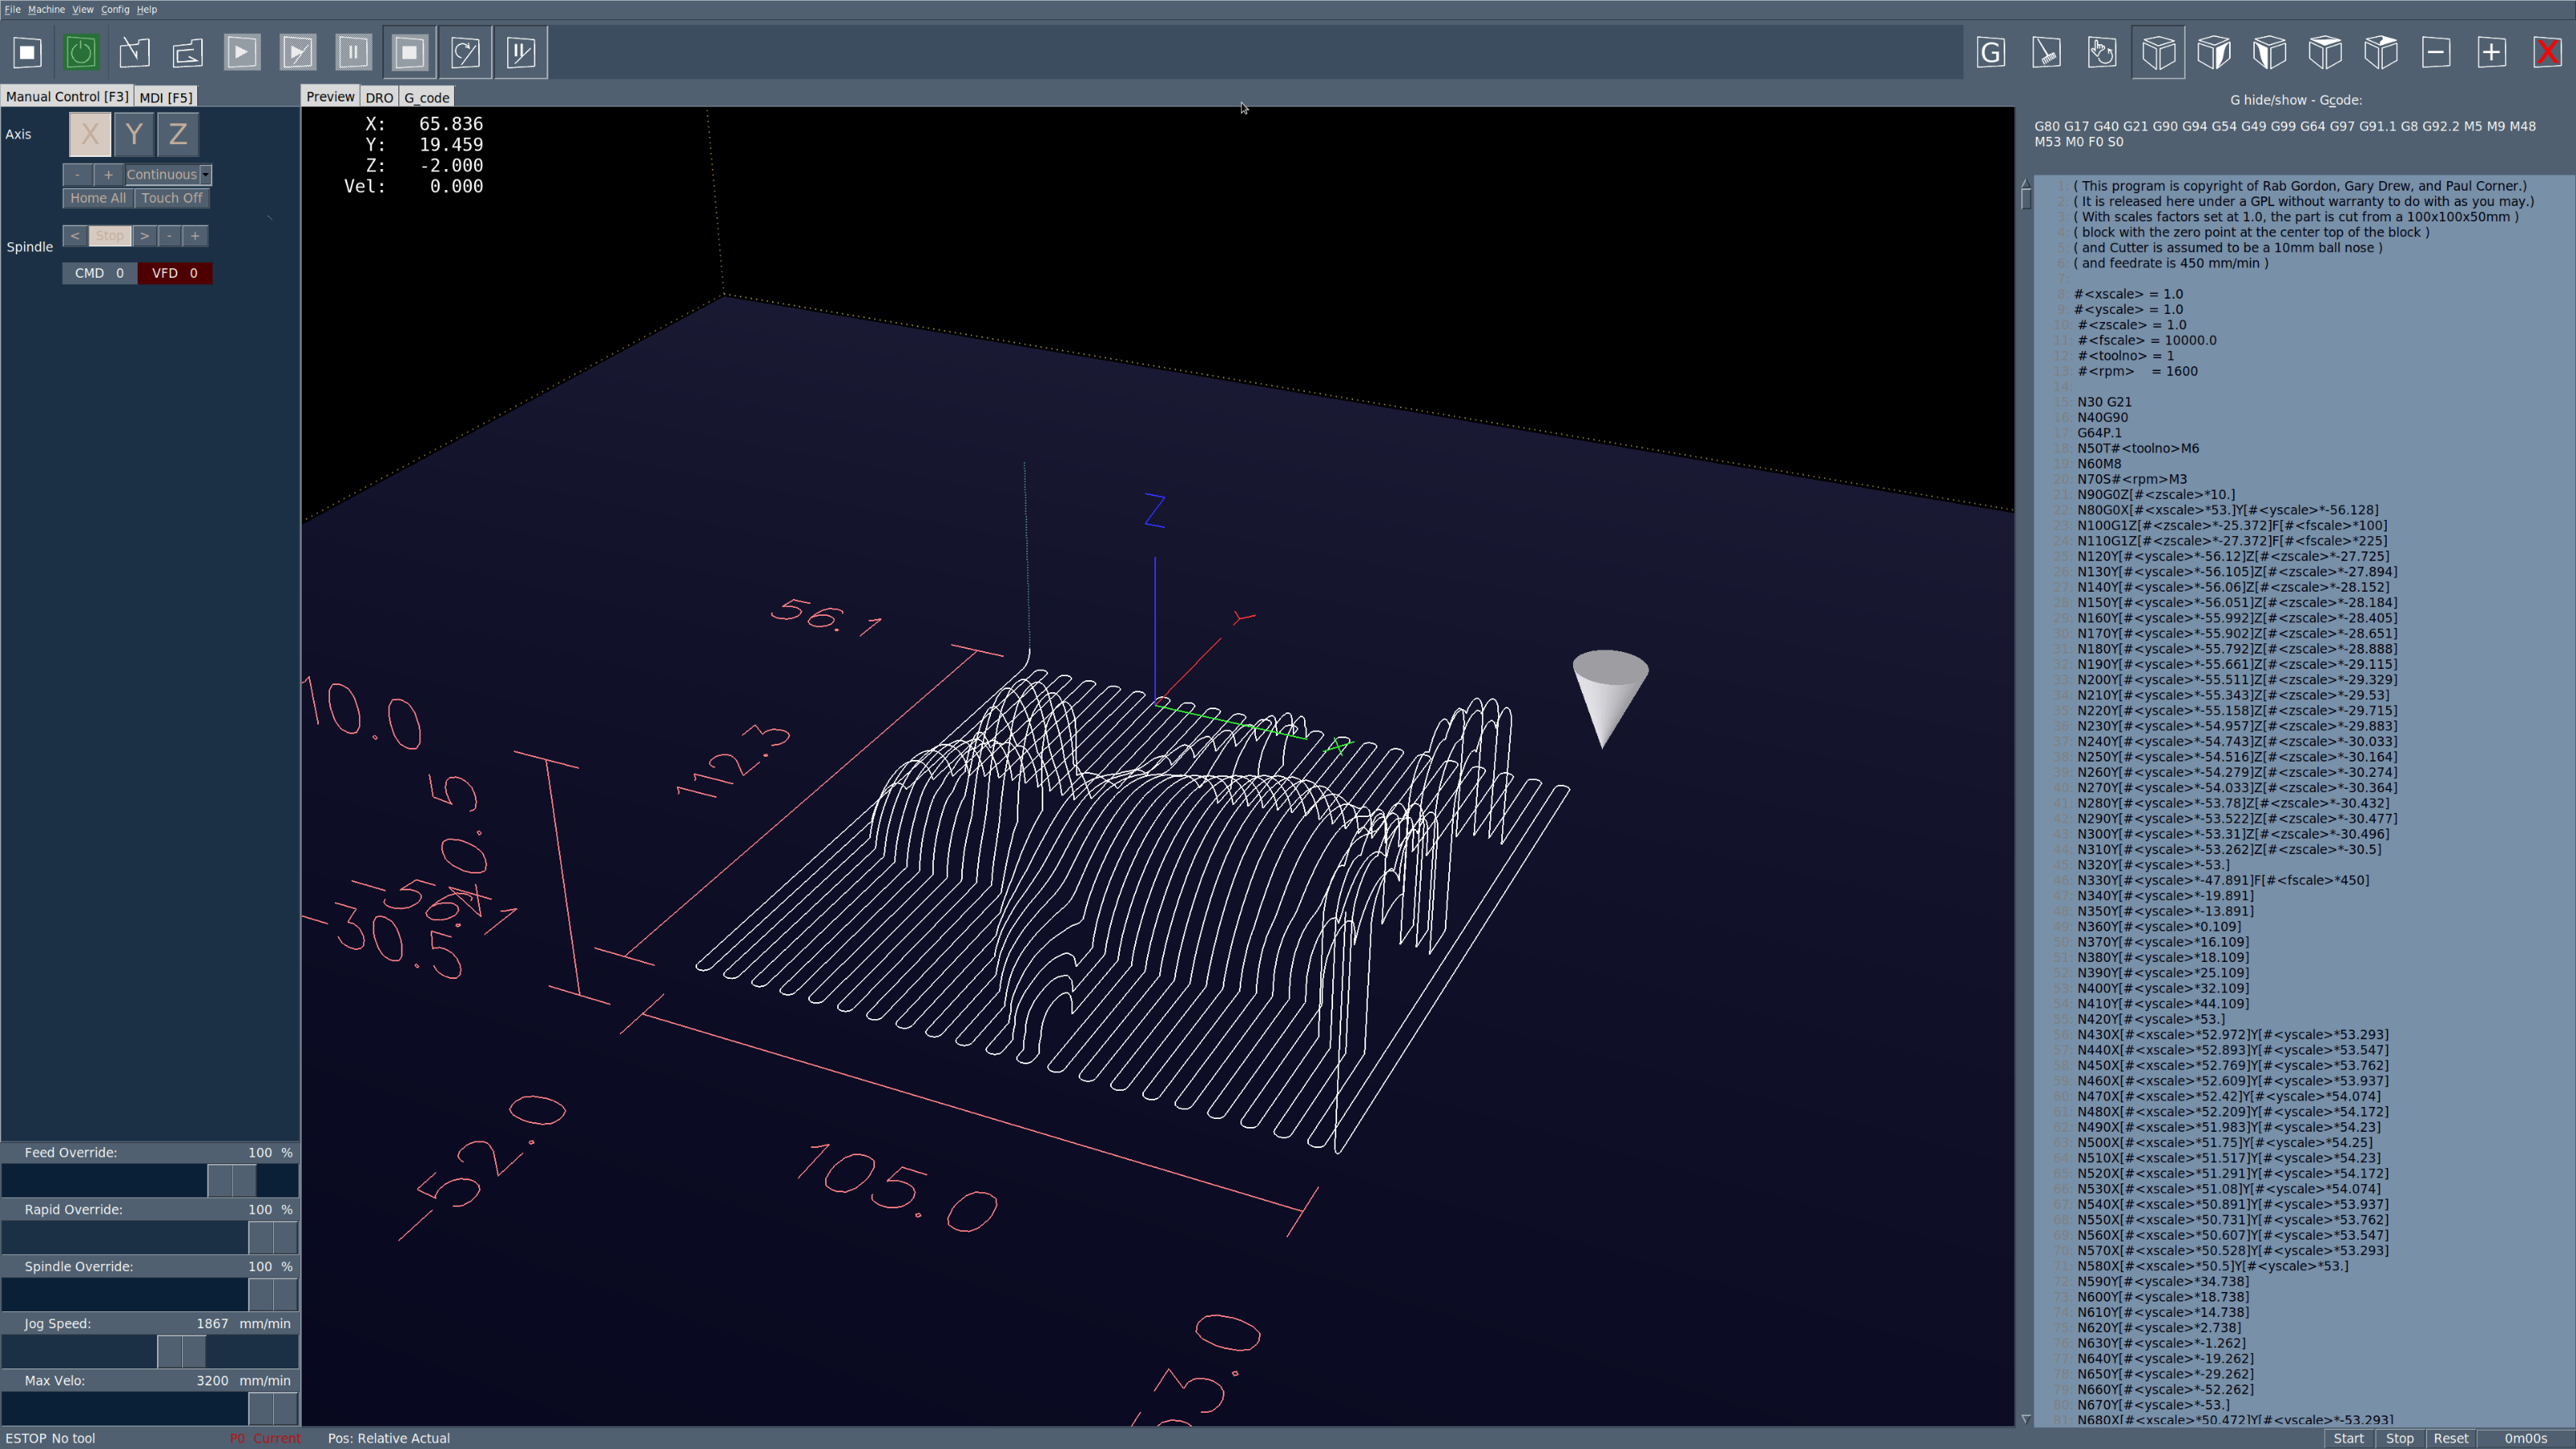The width and height of the screenshot is (2576, 1449).
Task: Select the DRO tab
Action: 379,97
